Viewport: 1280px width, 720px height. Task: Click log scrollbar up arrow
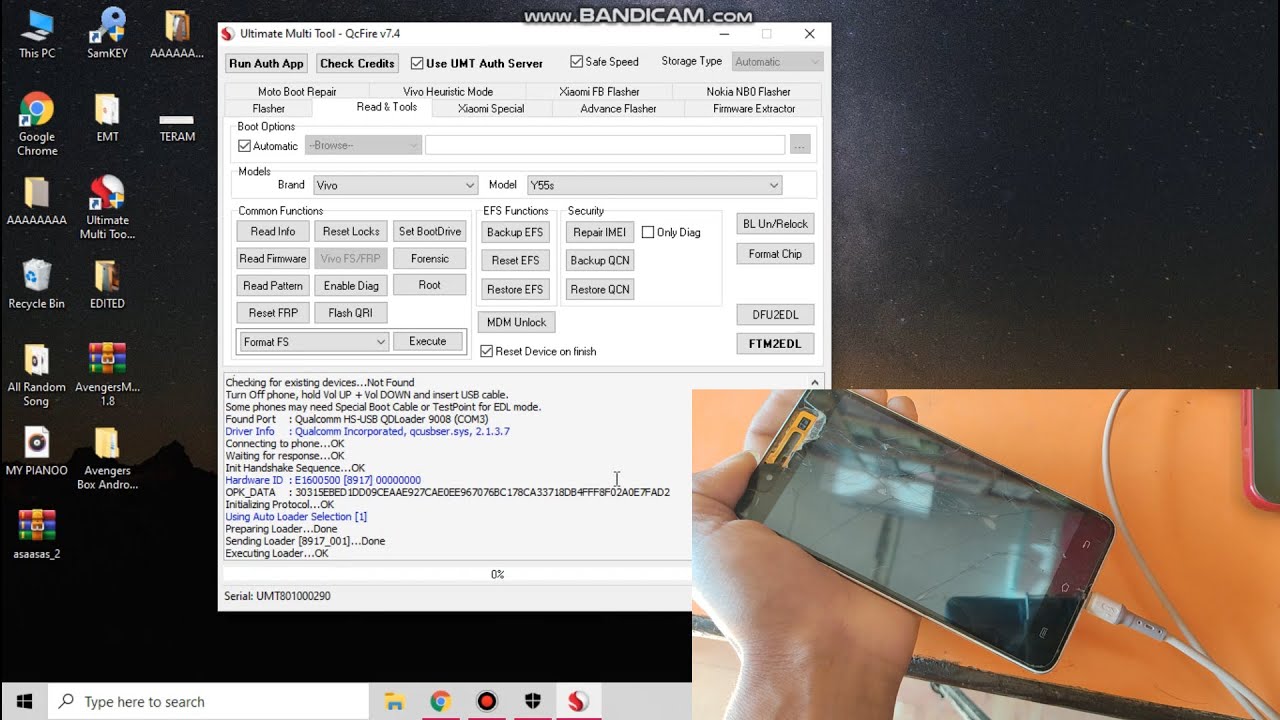pos(814,383)
